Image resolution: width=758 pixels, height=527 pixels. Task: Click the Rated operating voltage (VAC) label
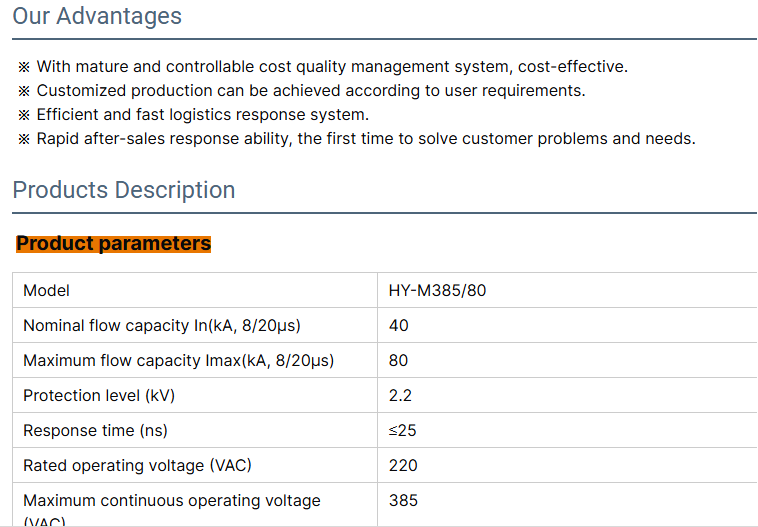pos(137,466)
